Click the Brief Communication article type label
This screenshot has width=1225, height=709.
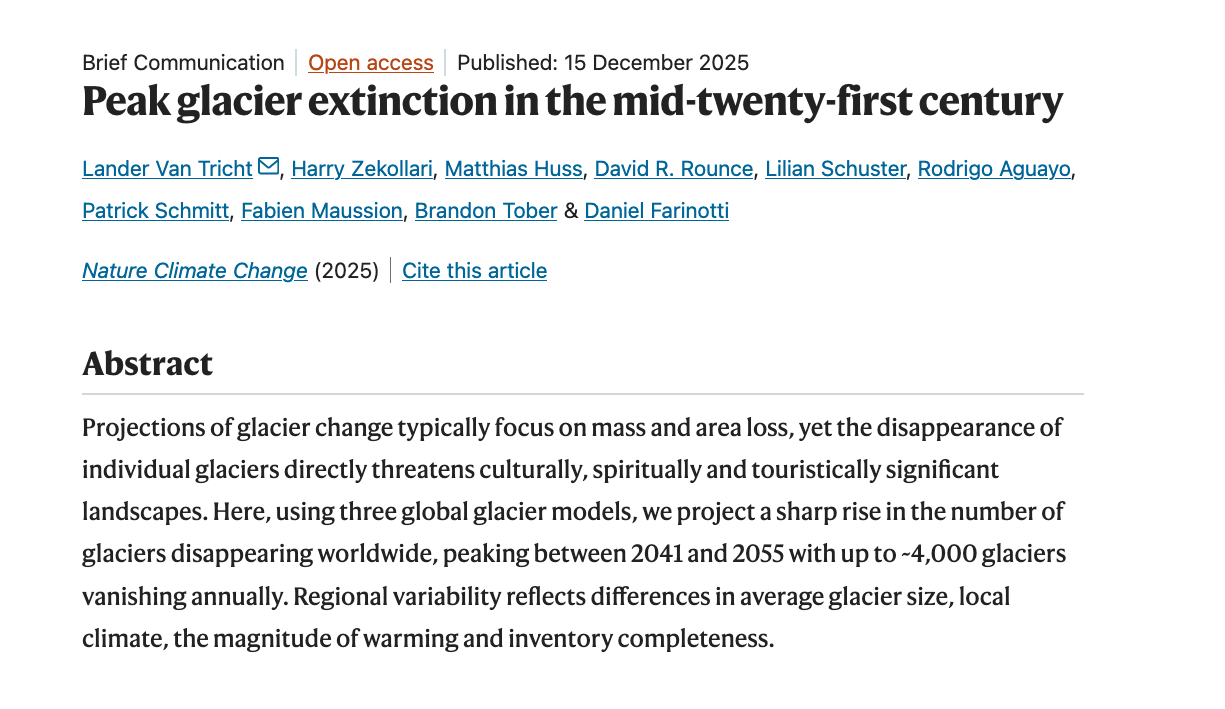pyautogui.click(x=183, y=63)
